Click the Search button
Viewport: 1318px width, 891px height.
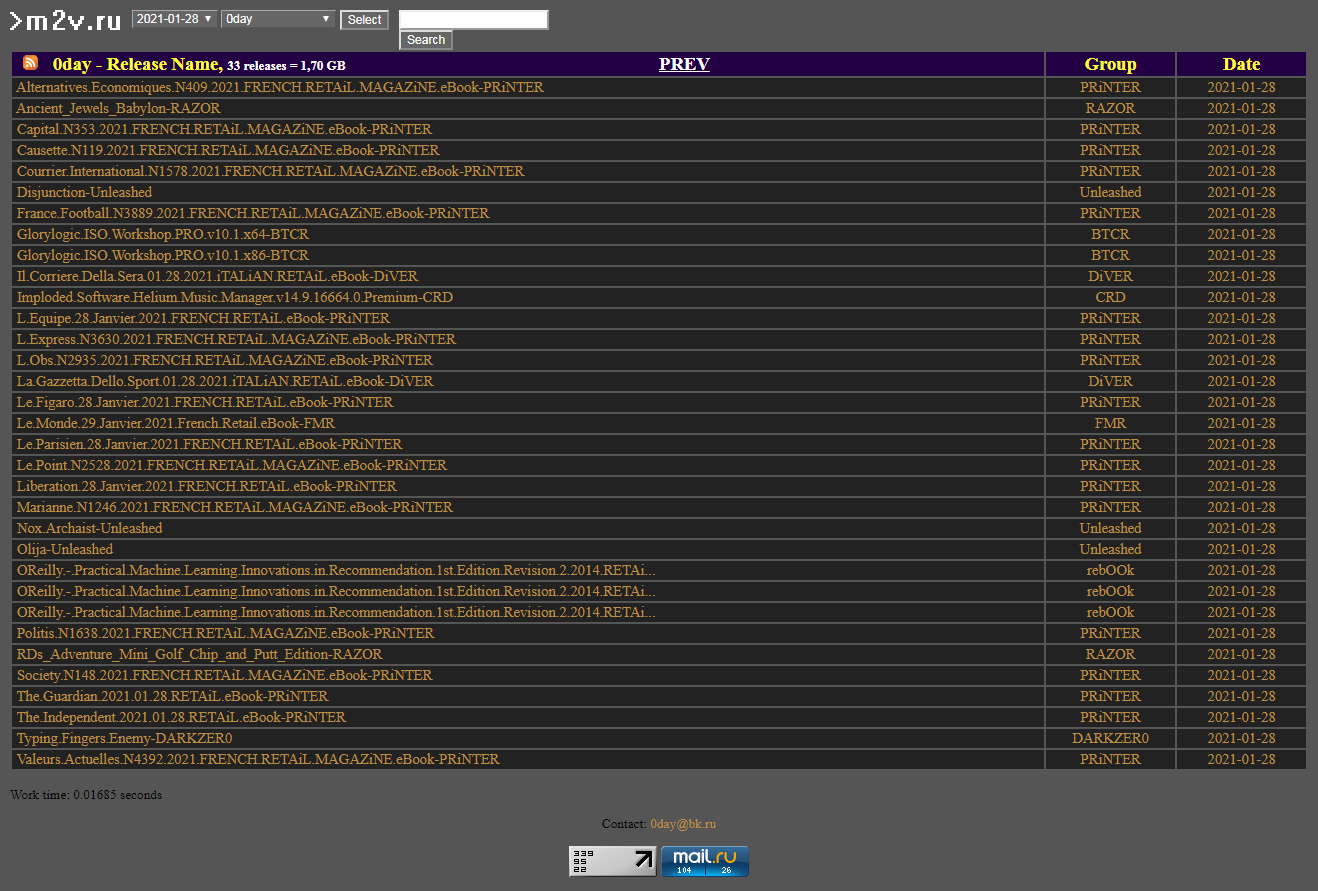click(x=426, y=40)
